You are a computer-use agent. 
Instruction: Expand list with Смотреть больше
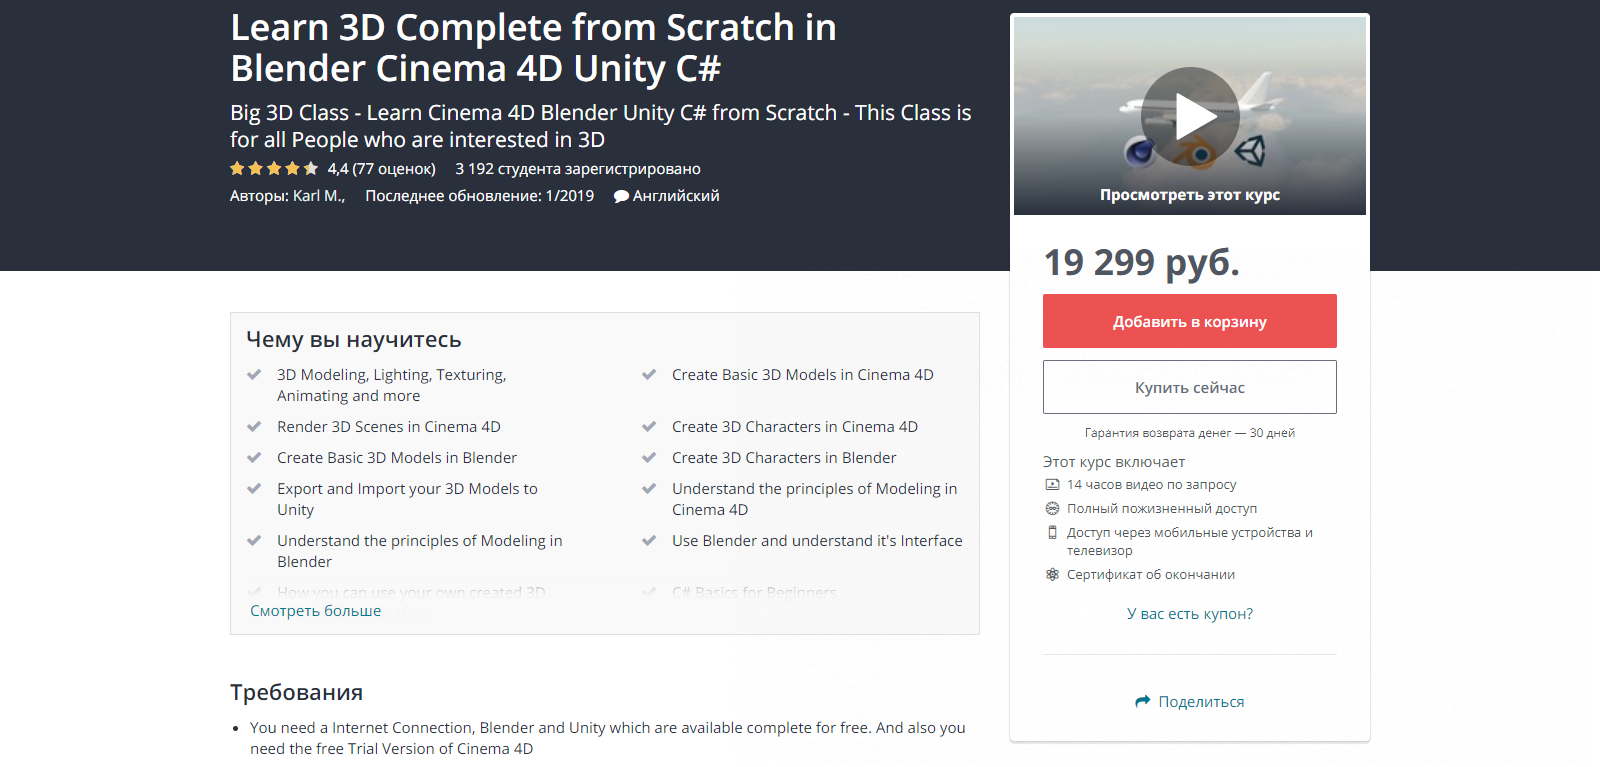(x=315, y=611)
